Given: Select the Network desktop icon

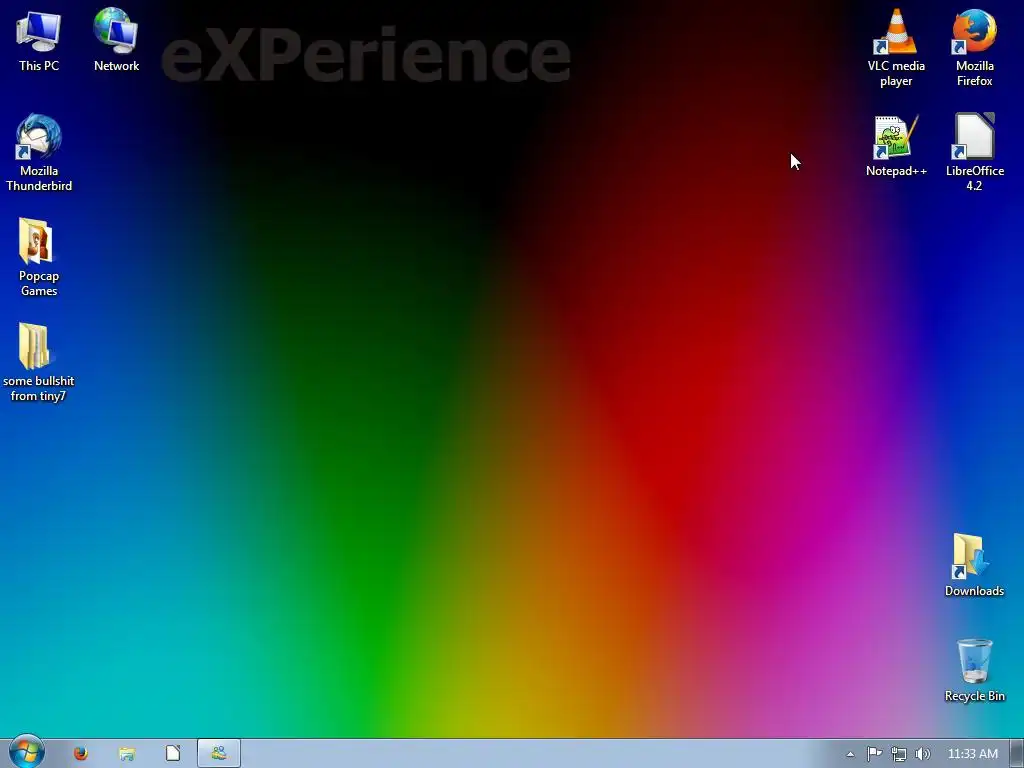Looking at the screenshot, I should click(116, 39).
